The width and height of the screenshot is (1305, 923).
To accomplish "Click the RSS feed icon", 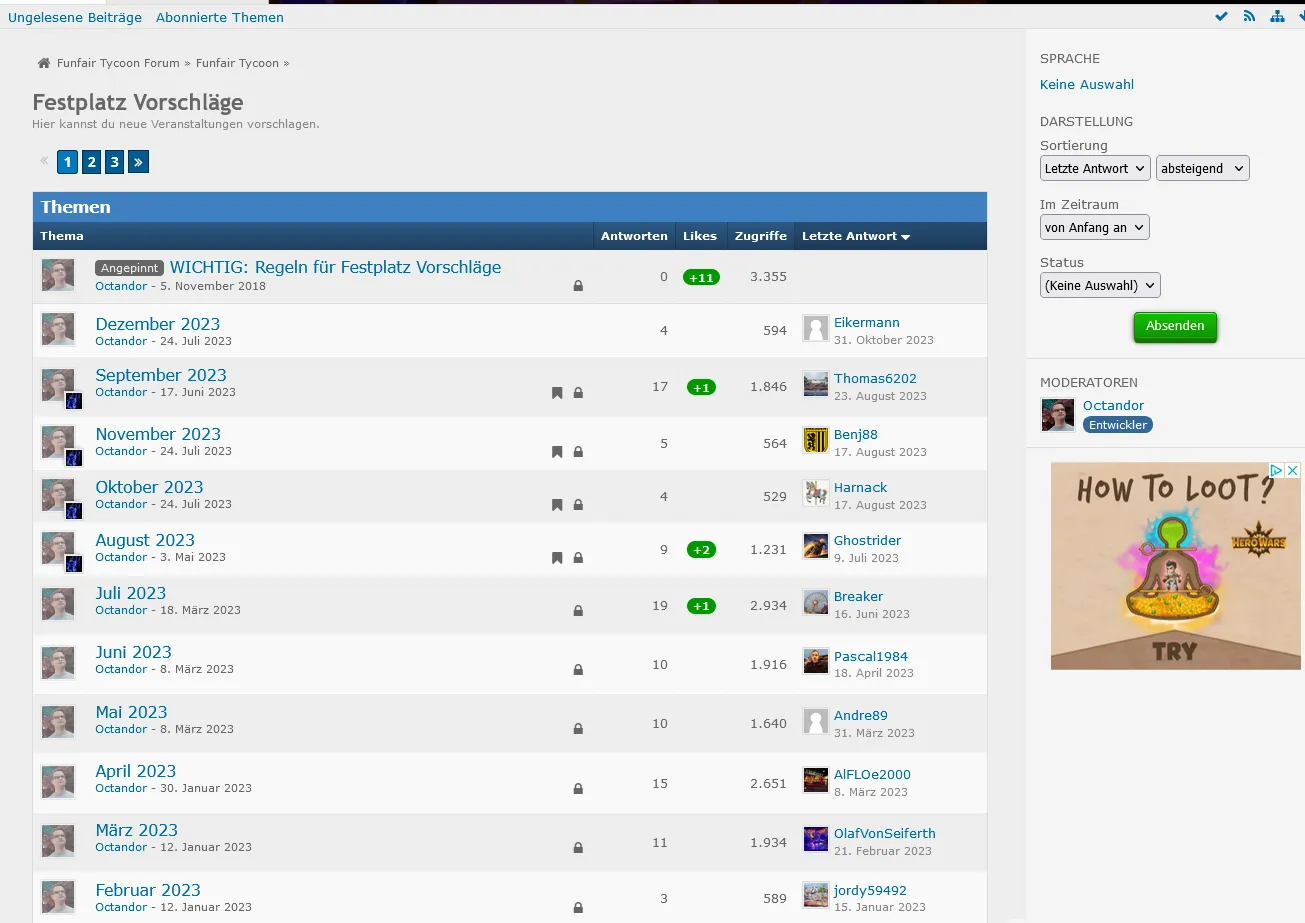I will click(1249, 17).
